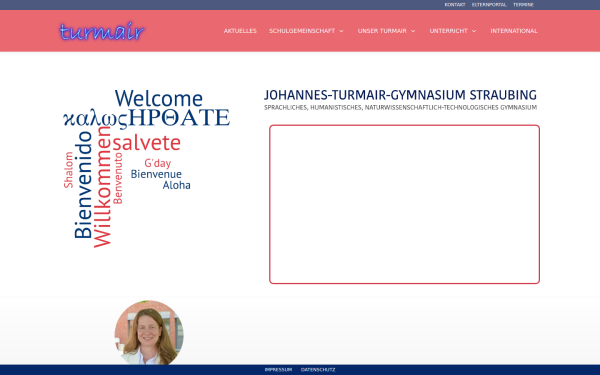
Task: Click the Johannes-Turmair-Gymnasium Straubing heading
Action: [x=400, y=95]
